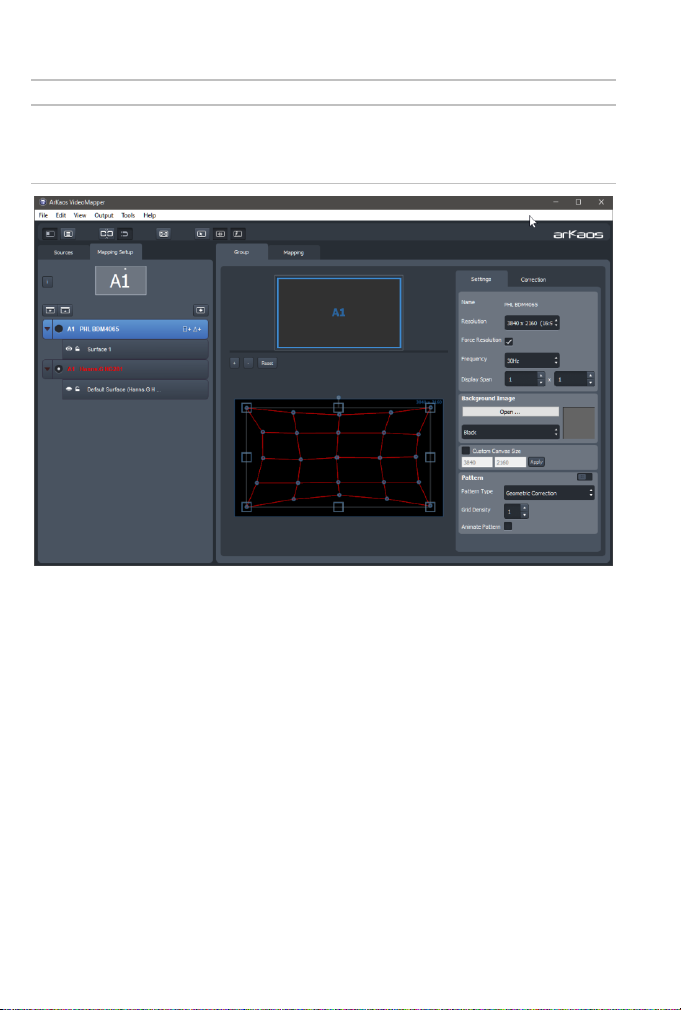This screenshot has width=681, height=1010.
Task: Open the Frequency 30Hz dropdown
Action: pos(532,361)
